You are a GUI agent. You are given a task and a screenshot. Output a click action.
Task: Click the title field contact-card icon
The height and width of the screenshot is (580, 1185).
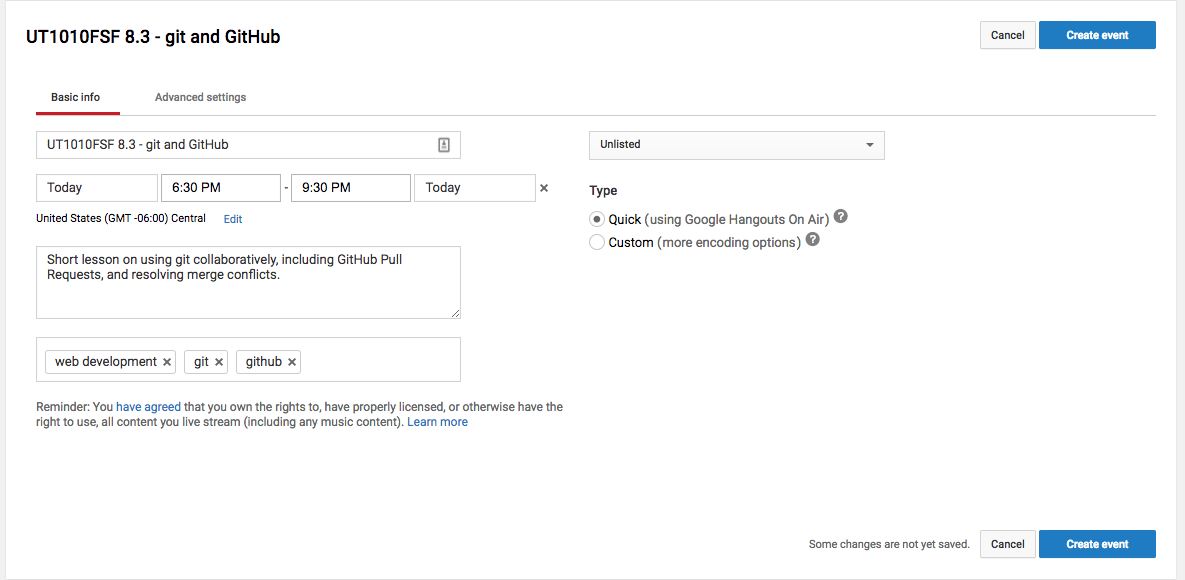pos(444,145)
